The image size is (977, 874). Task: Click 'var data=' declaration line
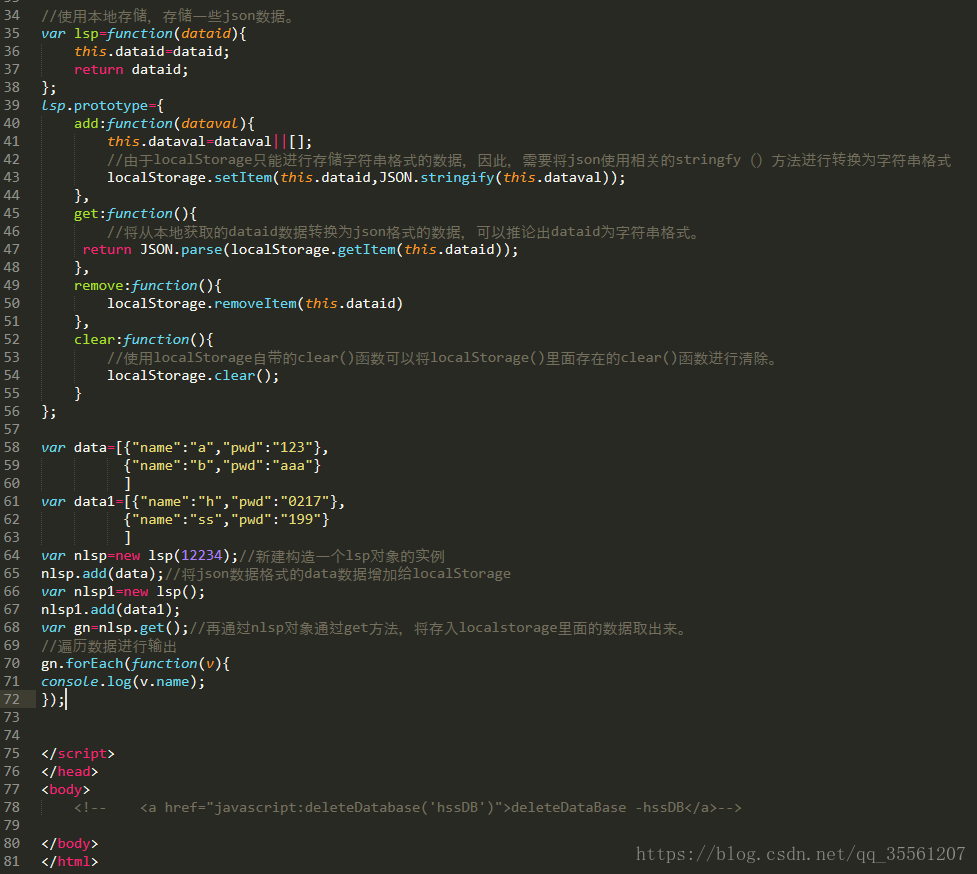pos(184,447)
